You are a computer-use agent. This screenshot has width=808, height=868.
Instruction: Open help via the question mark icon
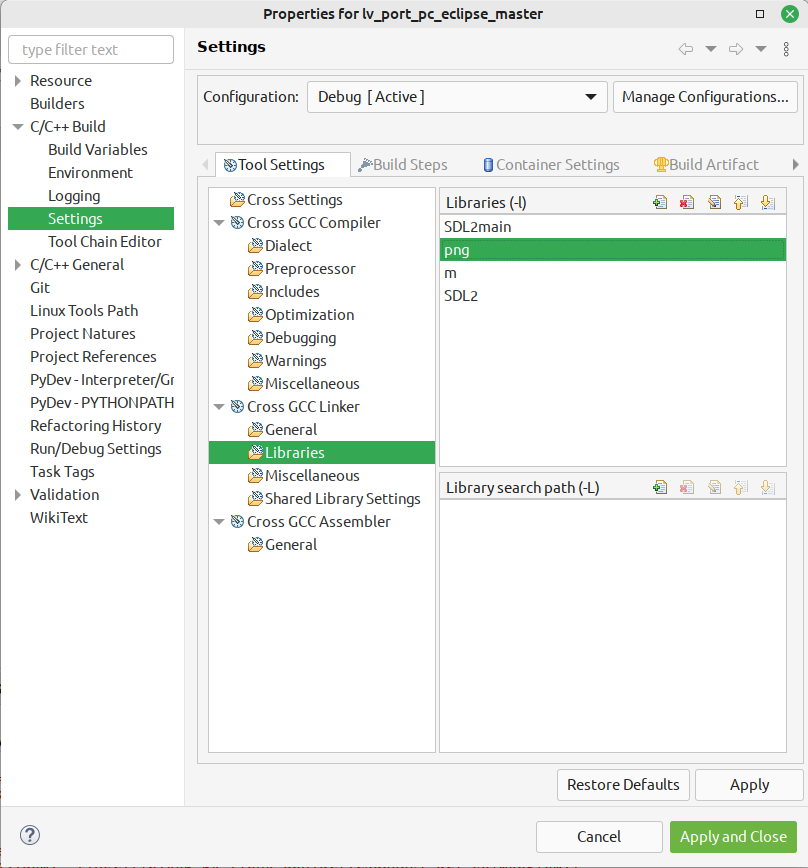click(x=29, y=835)
